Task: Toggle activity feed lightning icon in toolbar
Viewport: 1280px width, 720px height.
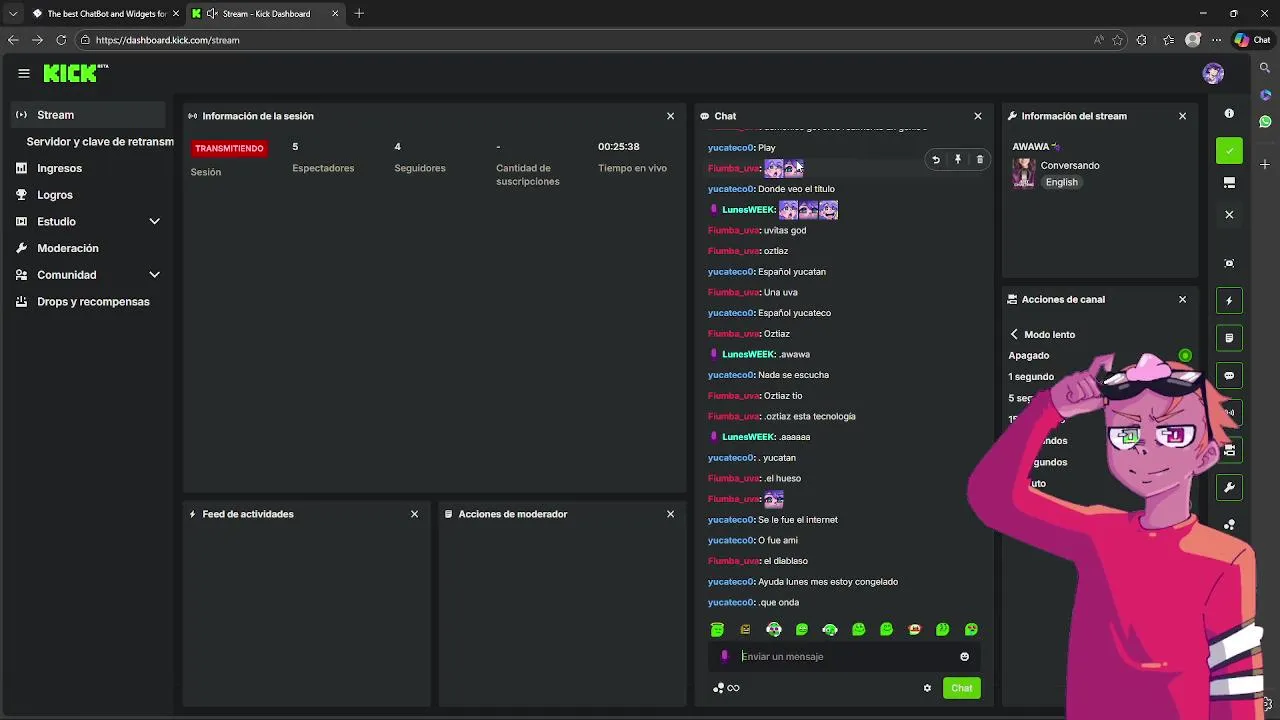Action: click(1229, 301)
